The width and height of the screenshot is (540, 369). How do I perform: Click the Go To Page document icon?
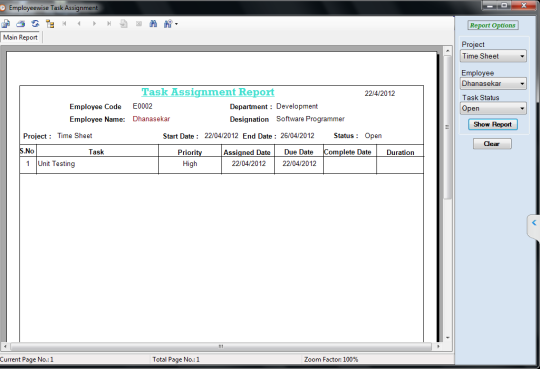[x=124, y=24]
